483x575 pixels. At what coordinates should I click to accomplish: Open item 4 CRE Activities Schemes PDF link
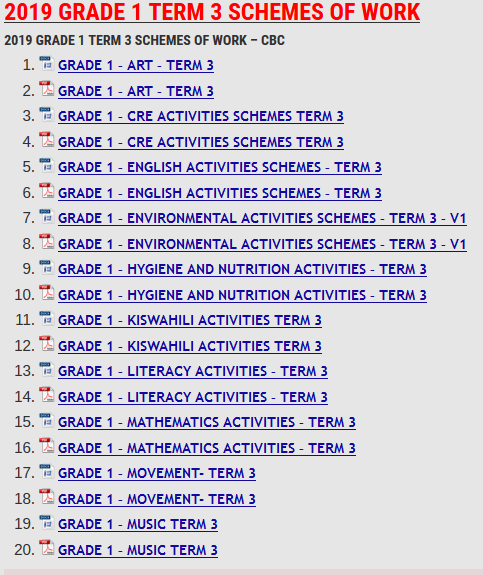tap(201, 142)
